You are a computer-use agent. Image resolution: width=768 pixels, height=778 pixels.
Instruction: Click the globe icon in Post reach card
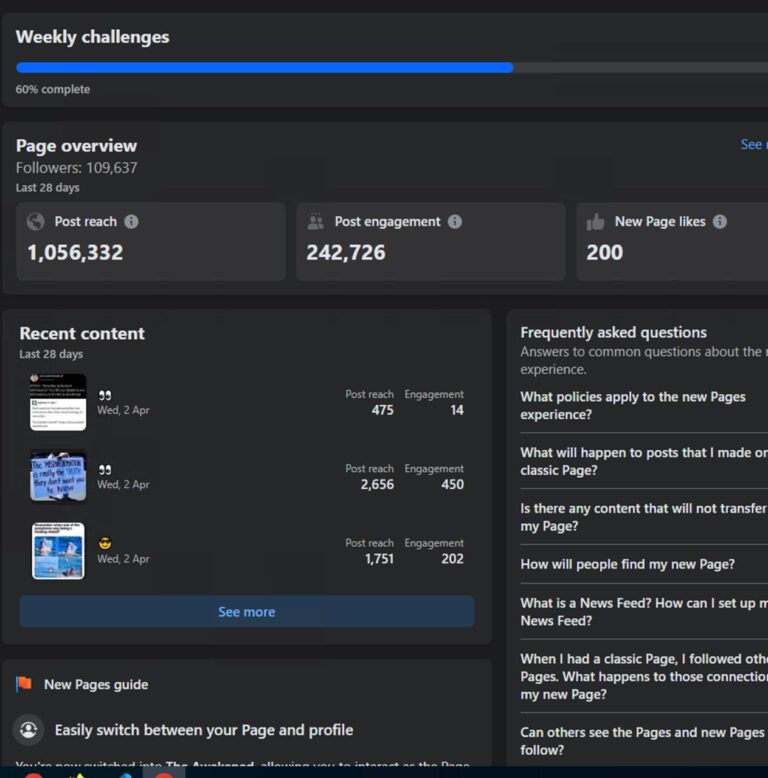(x=36, y=222)
